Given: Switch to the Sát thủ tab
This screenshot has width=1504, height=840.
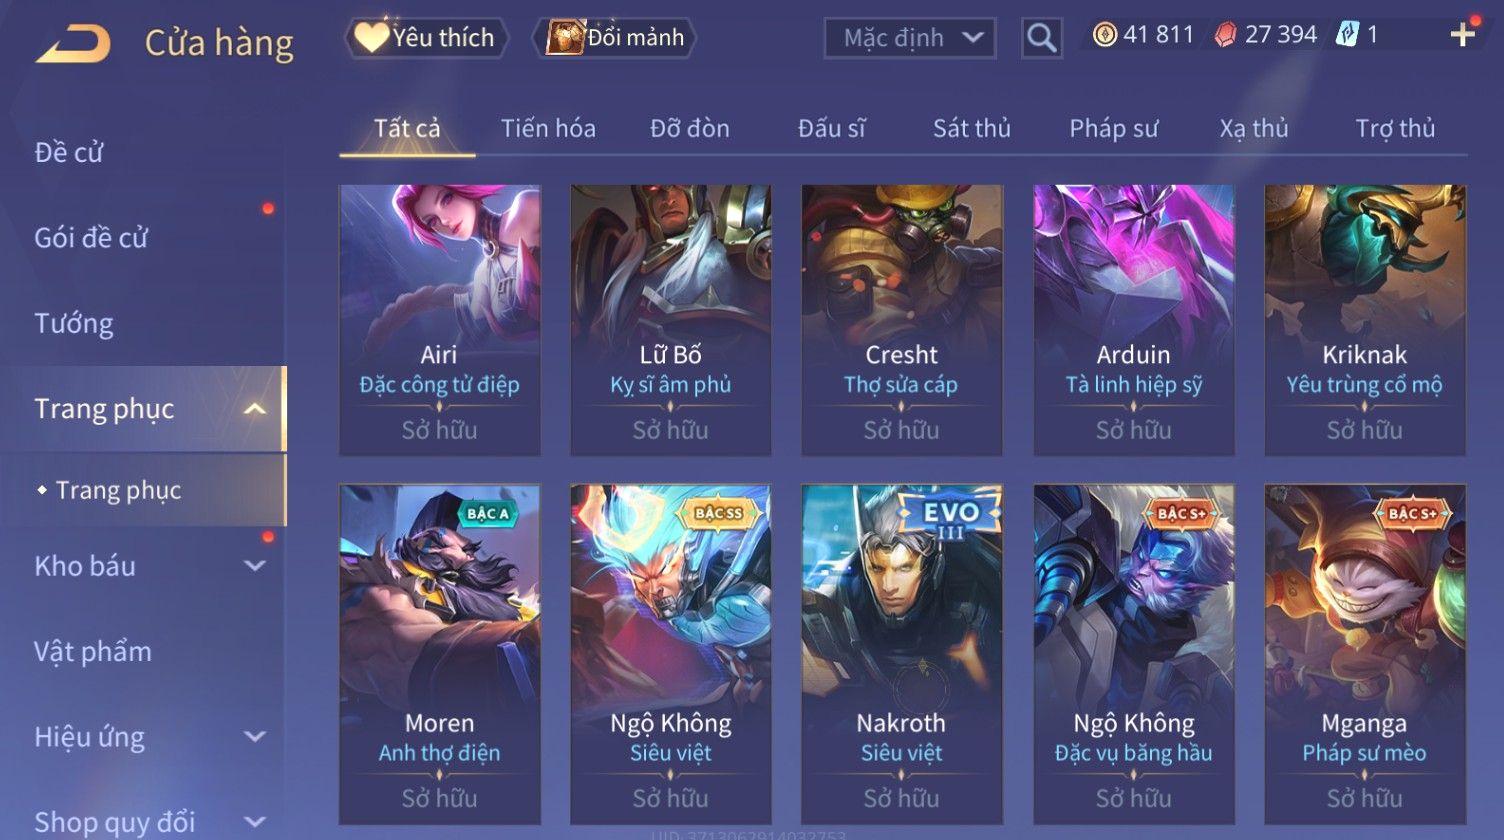Looking at the screenshot, I should pyautogui.click(x=972, y=129).
